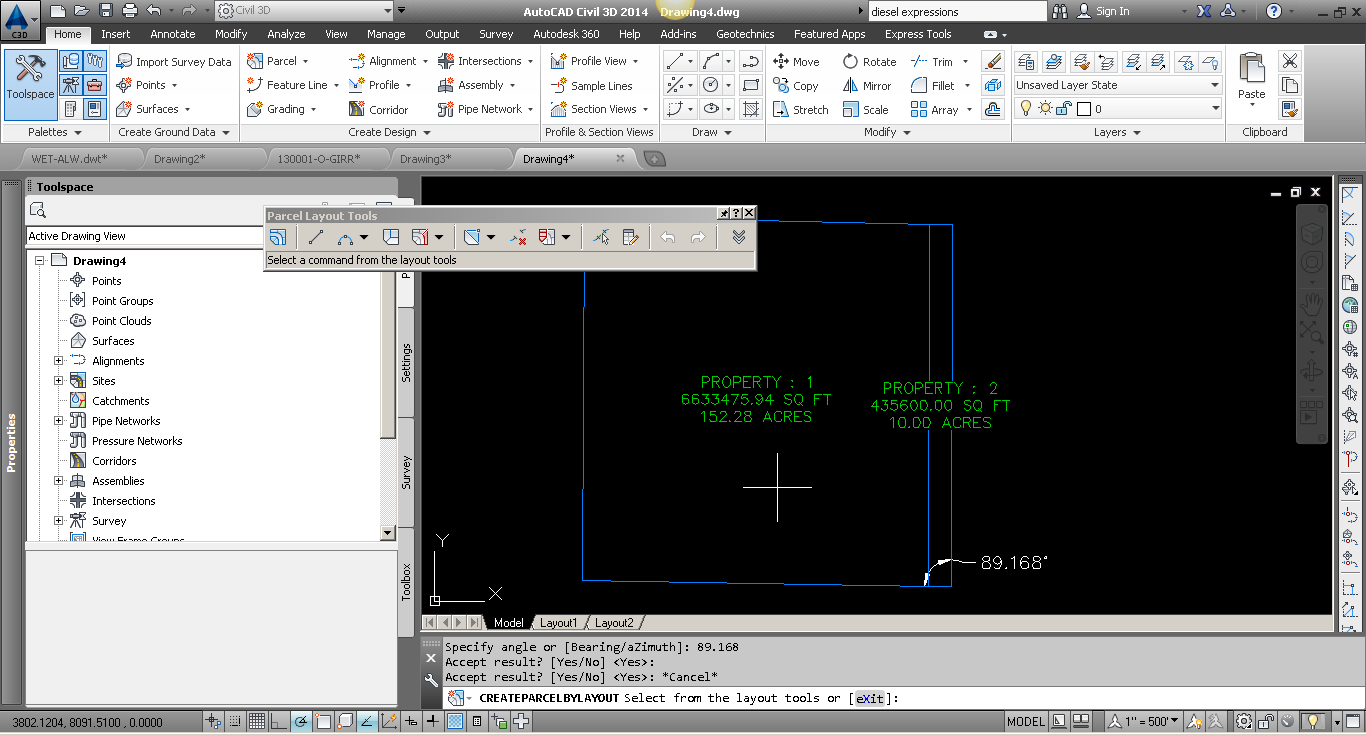Open the Toolbox vertical tab
The image size is (1366, 736).
(406, 582)
